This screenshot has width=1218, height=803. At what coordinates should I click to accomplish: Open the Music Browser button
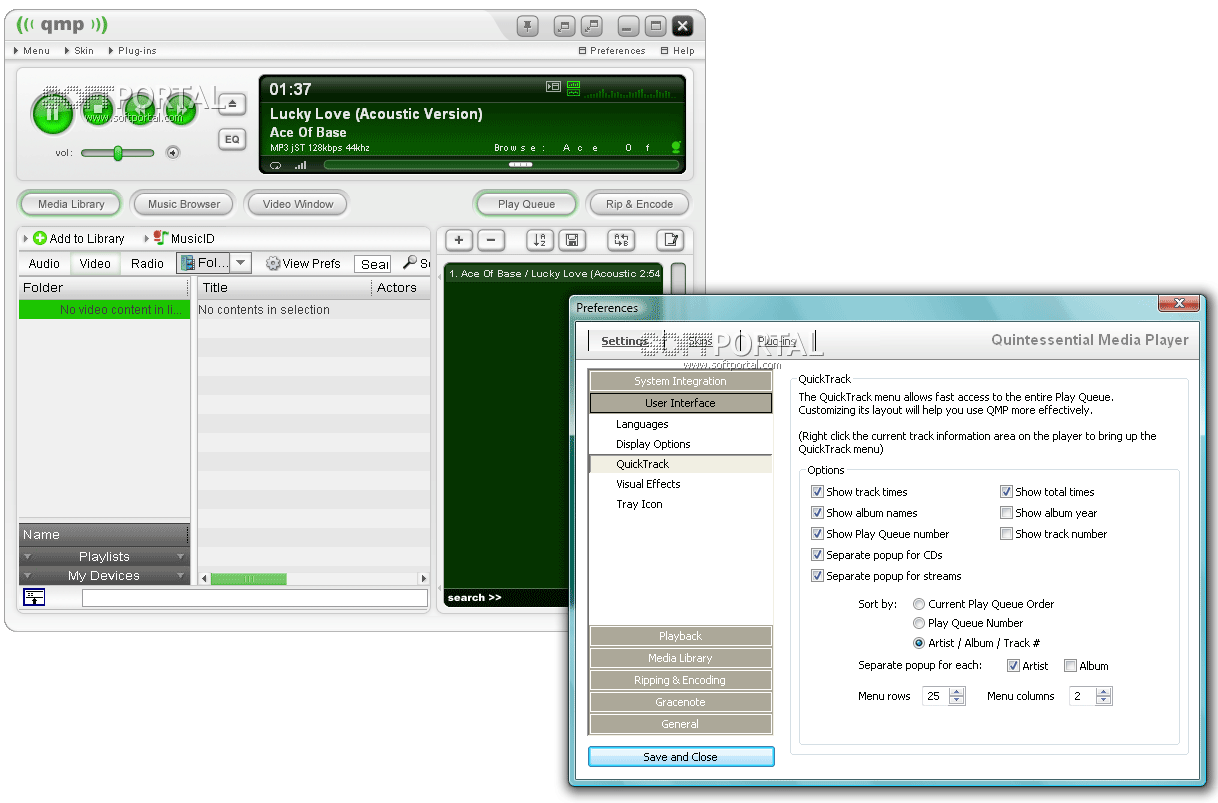184,204
